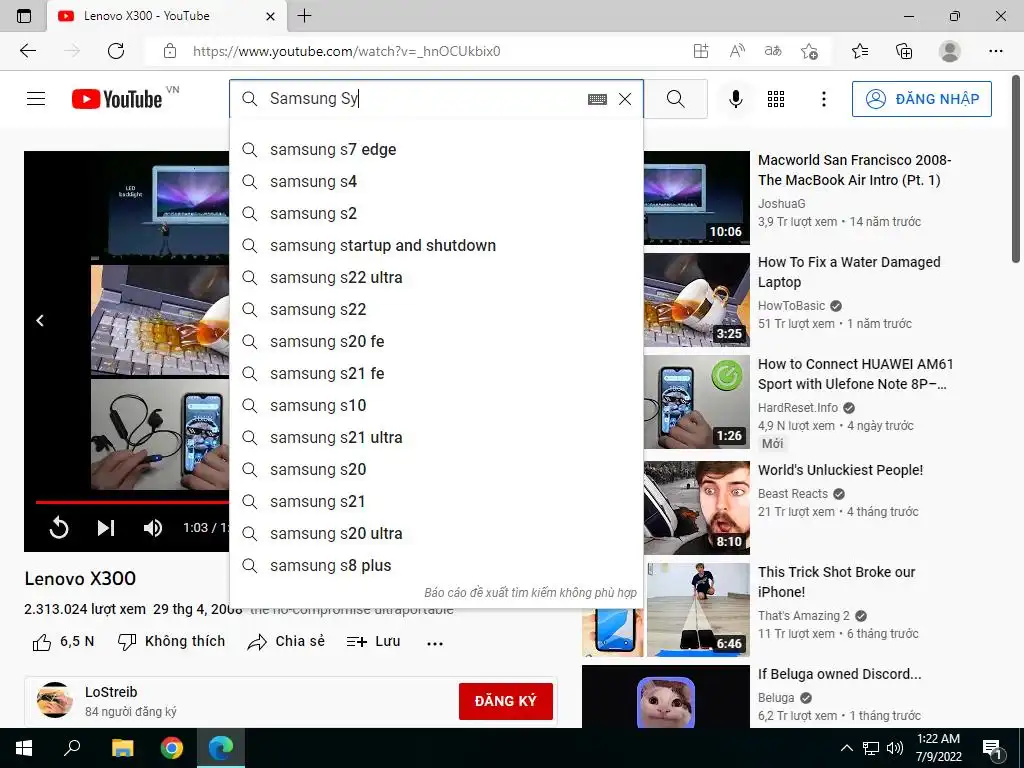
Task: Open the Windows Start menu
Action: 24,748
